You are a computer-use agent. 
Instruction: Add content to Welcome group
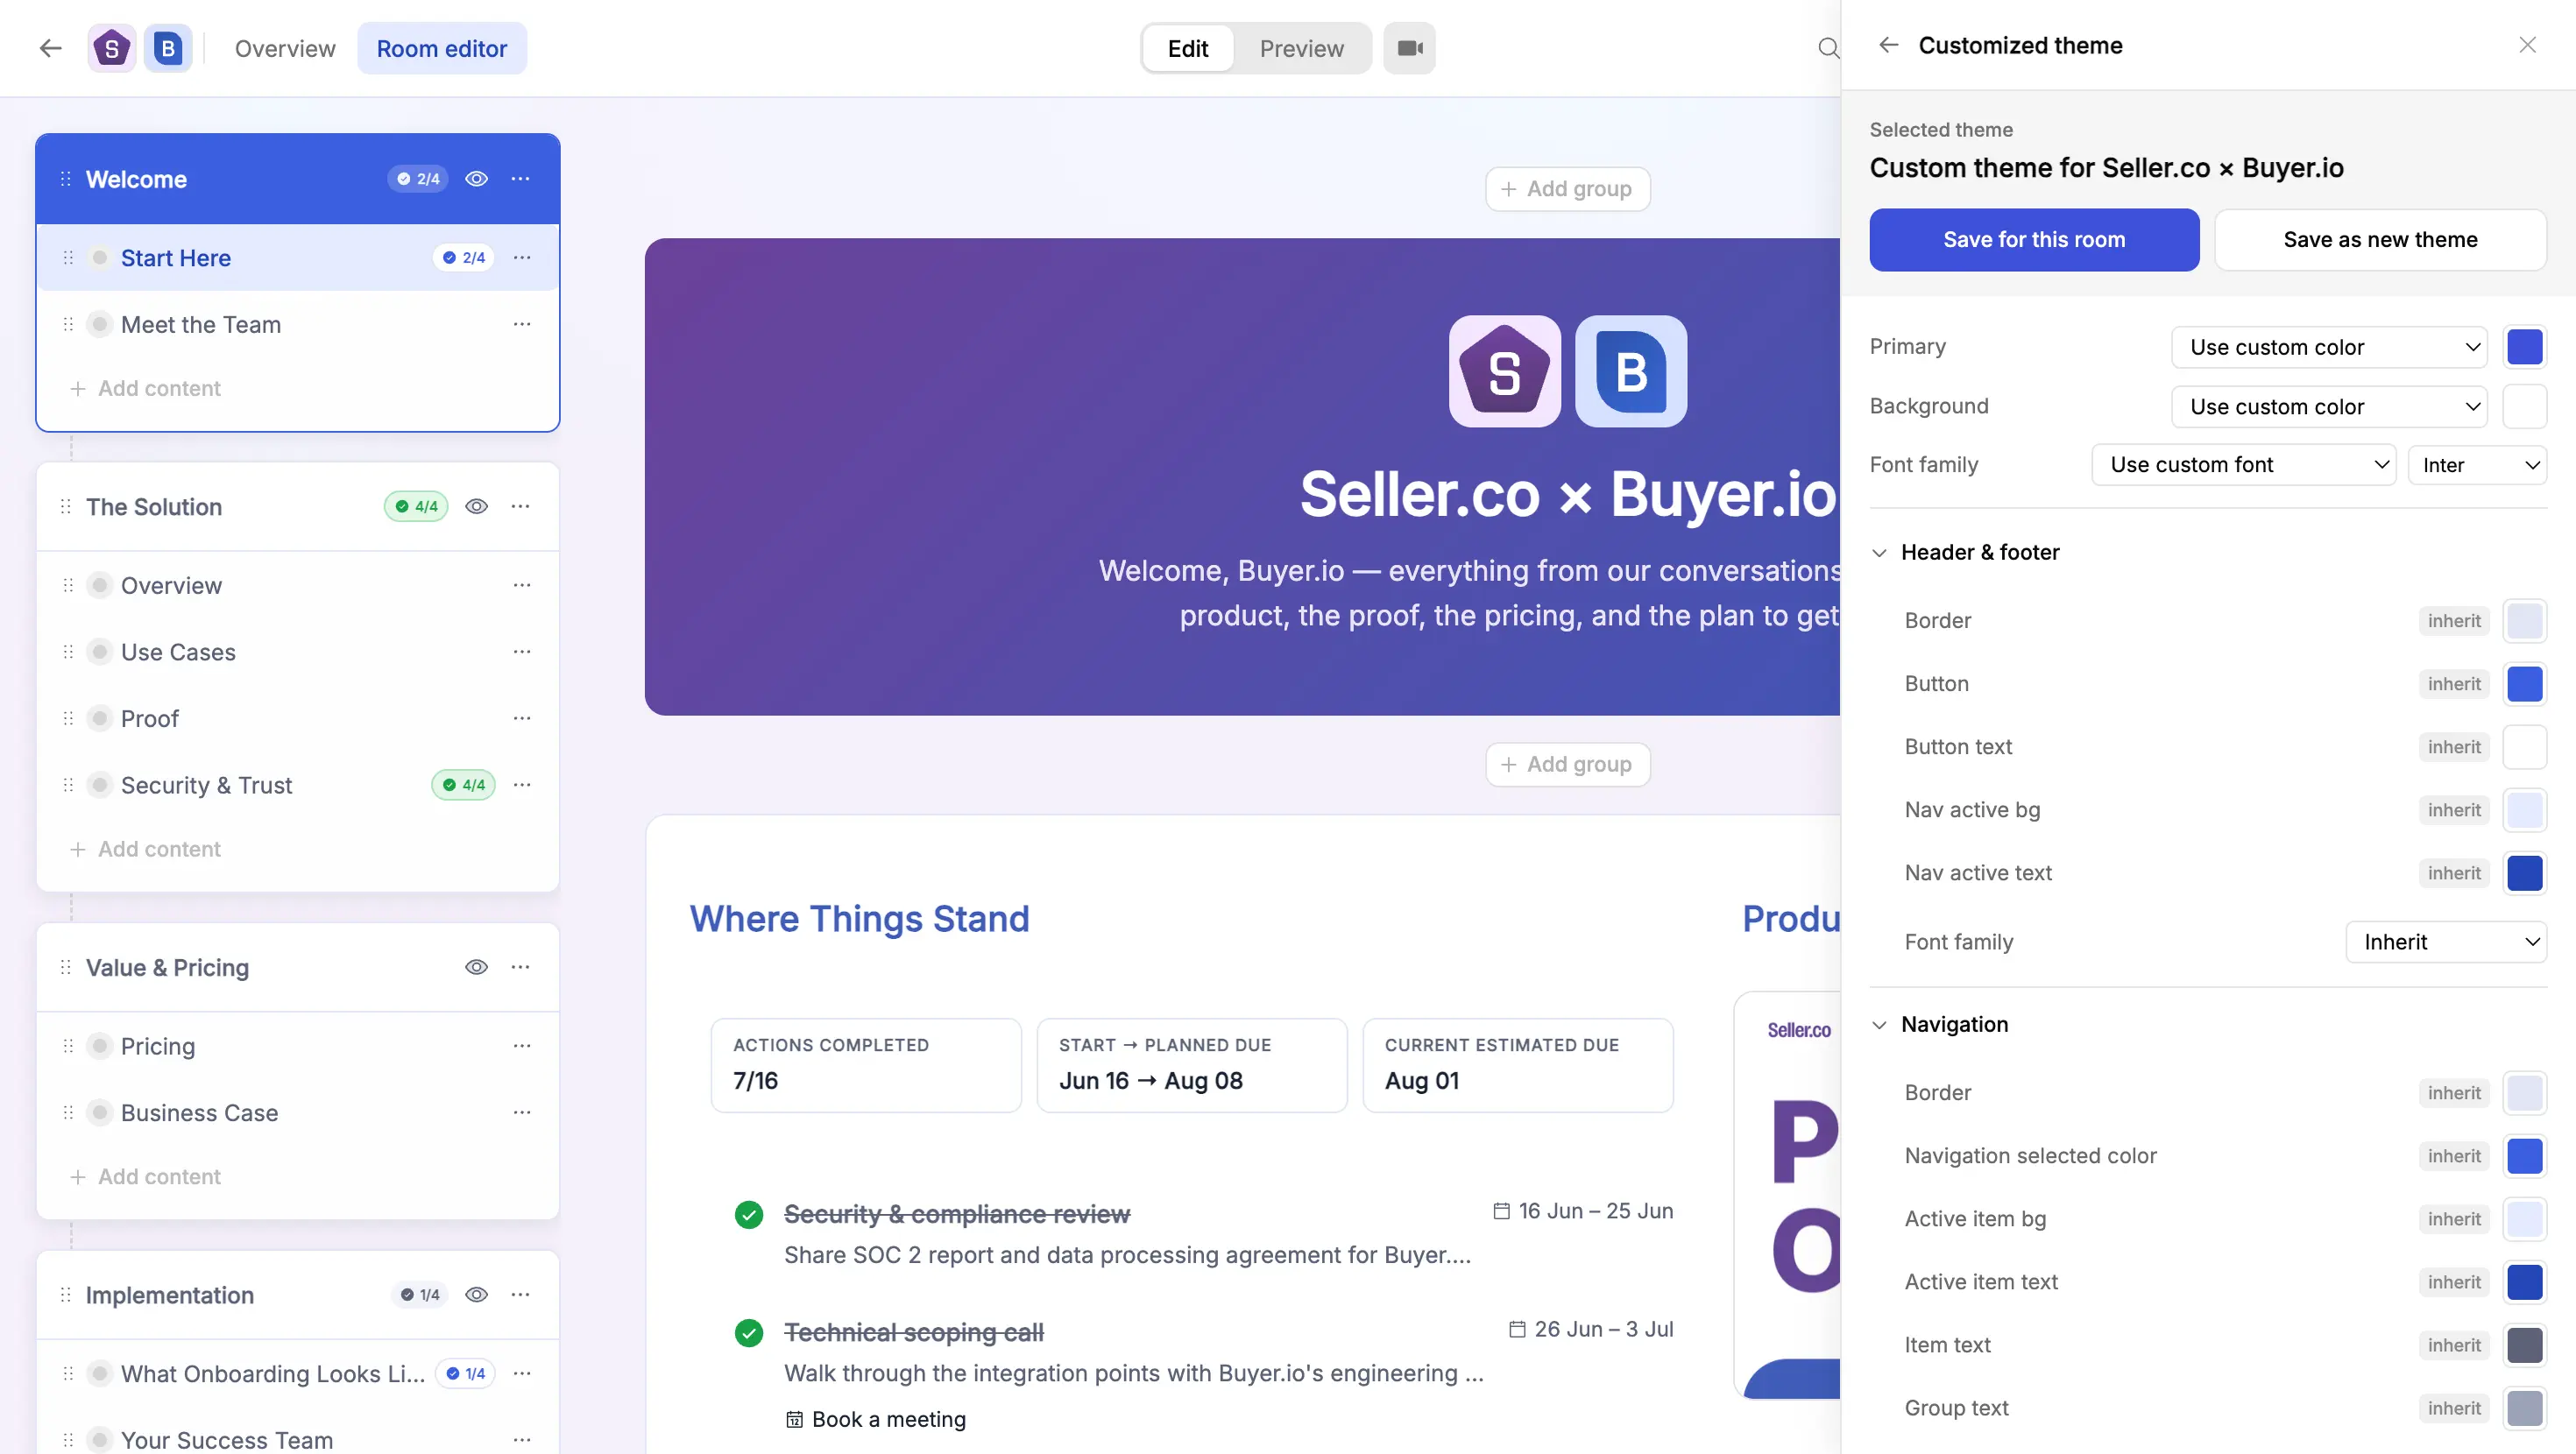[145, 388]
